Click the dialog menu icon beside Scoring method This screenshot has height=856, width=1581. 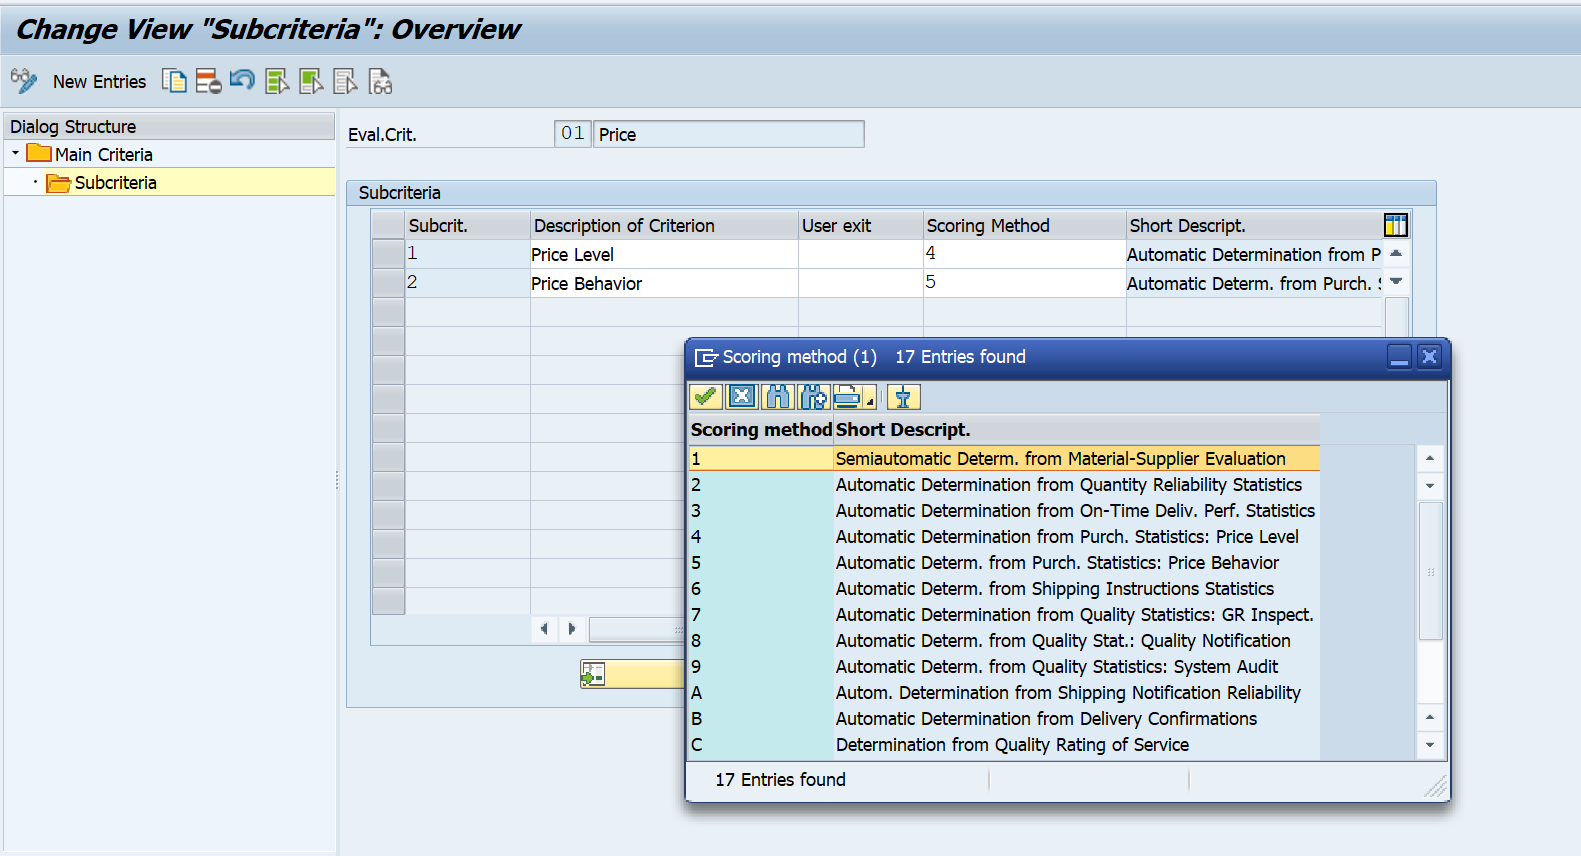[x=706, y=357]
